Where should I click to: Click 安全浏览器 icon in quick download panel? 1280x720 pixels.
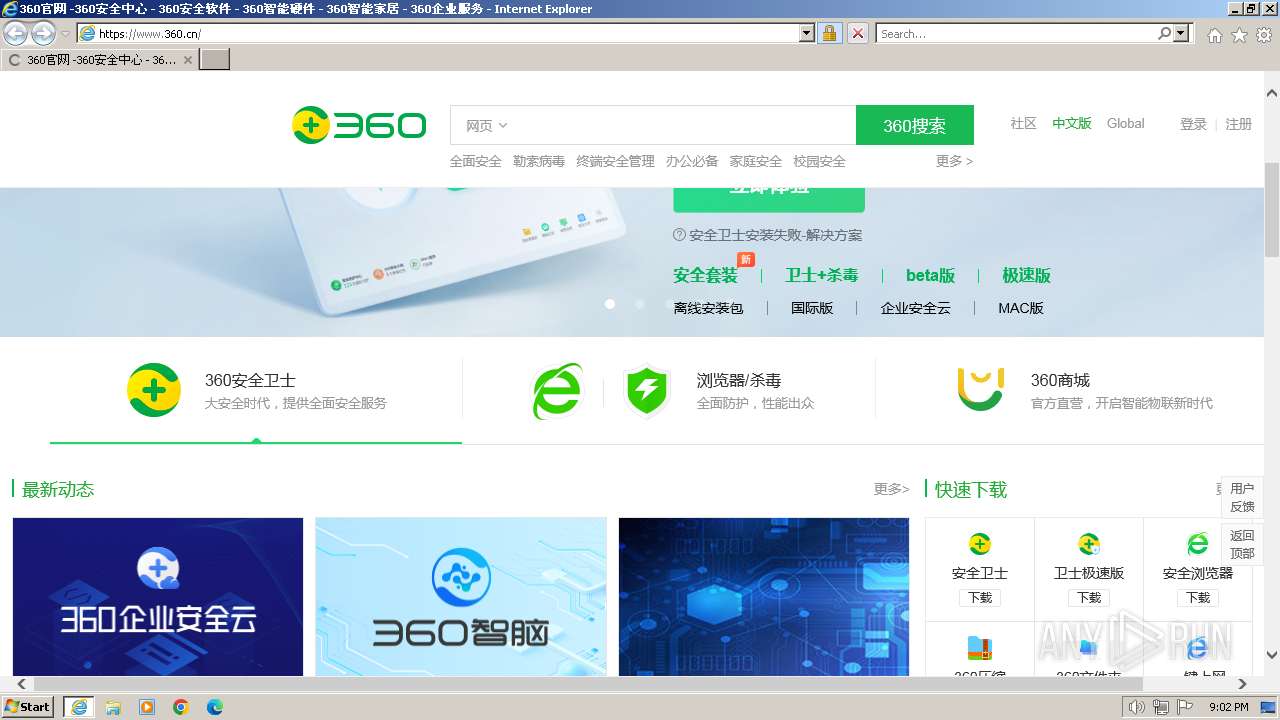[x=1197, y=545]
